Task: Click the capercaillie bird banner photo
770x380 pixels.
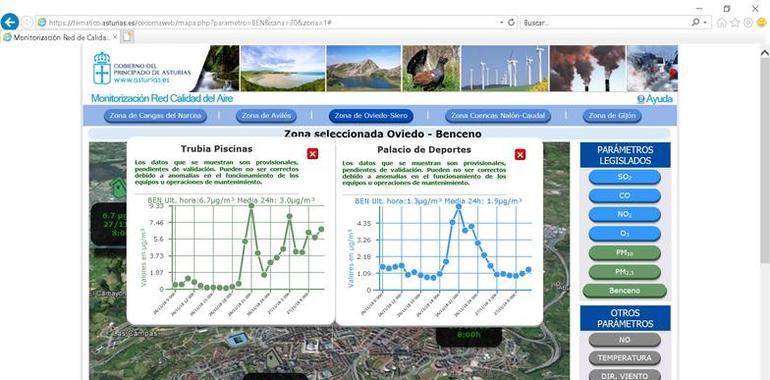Action: (x=431, y=68)
